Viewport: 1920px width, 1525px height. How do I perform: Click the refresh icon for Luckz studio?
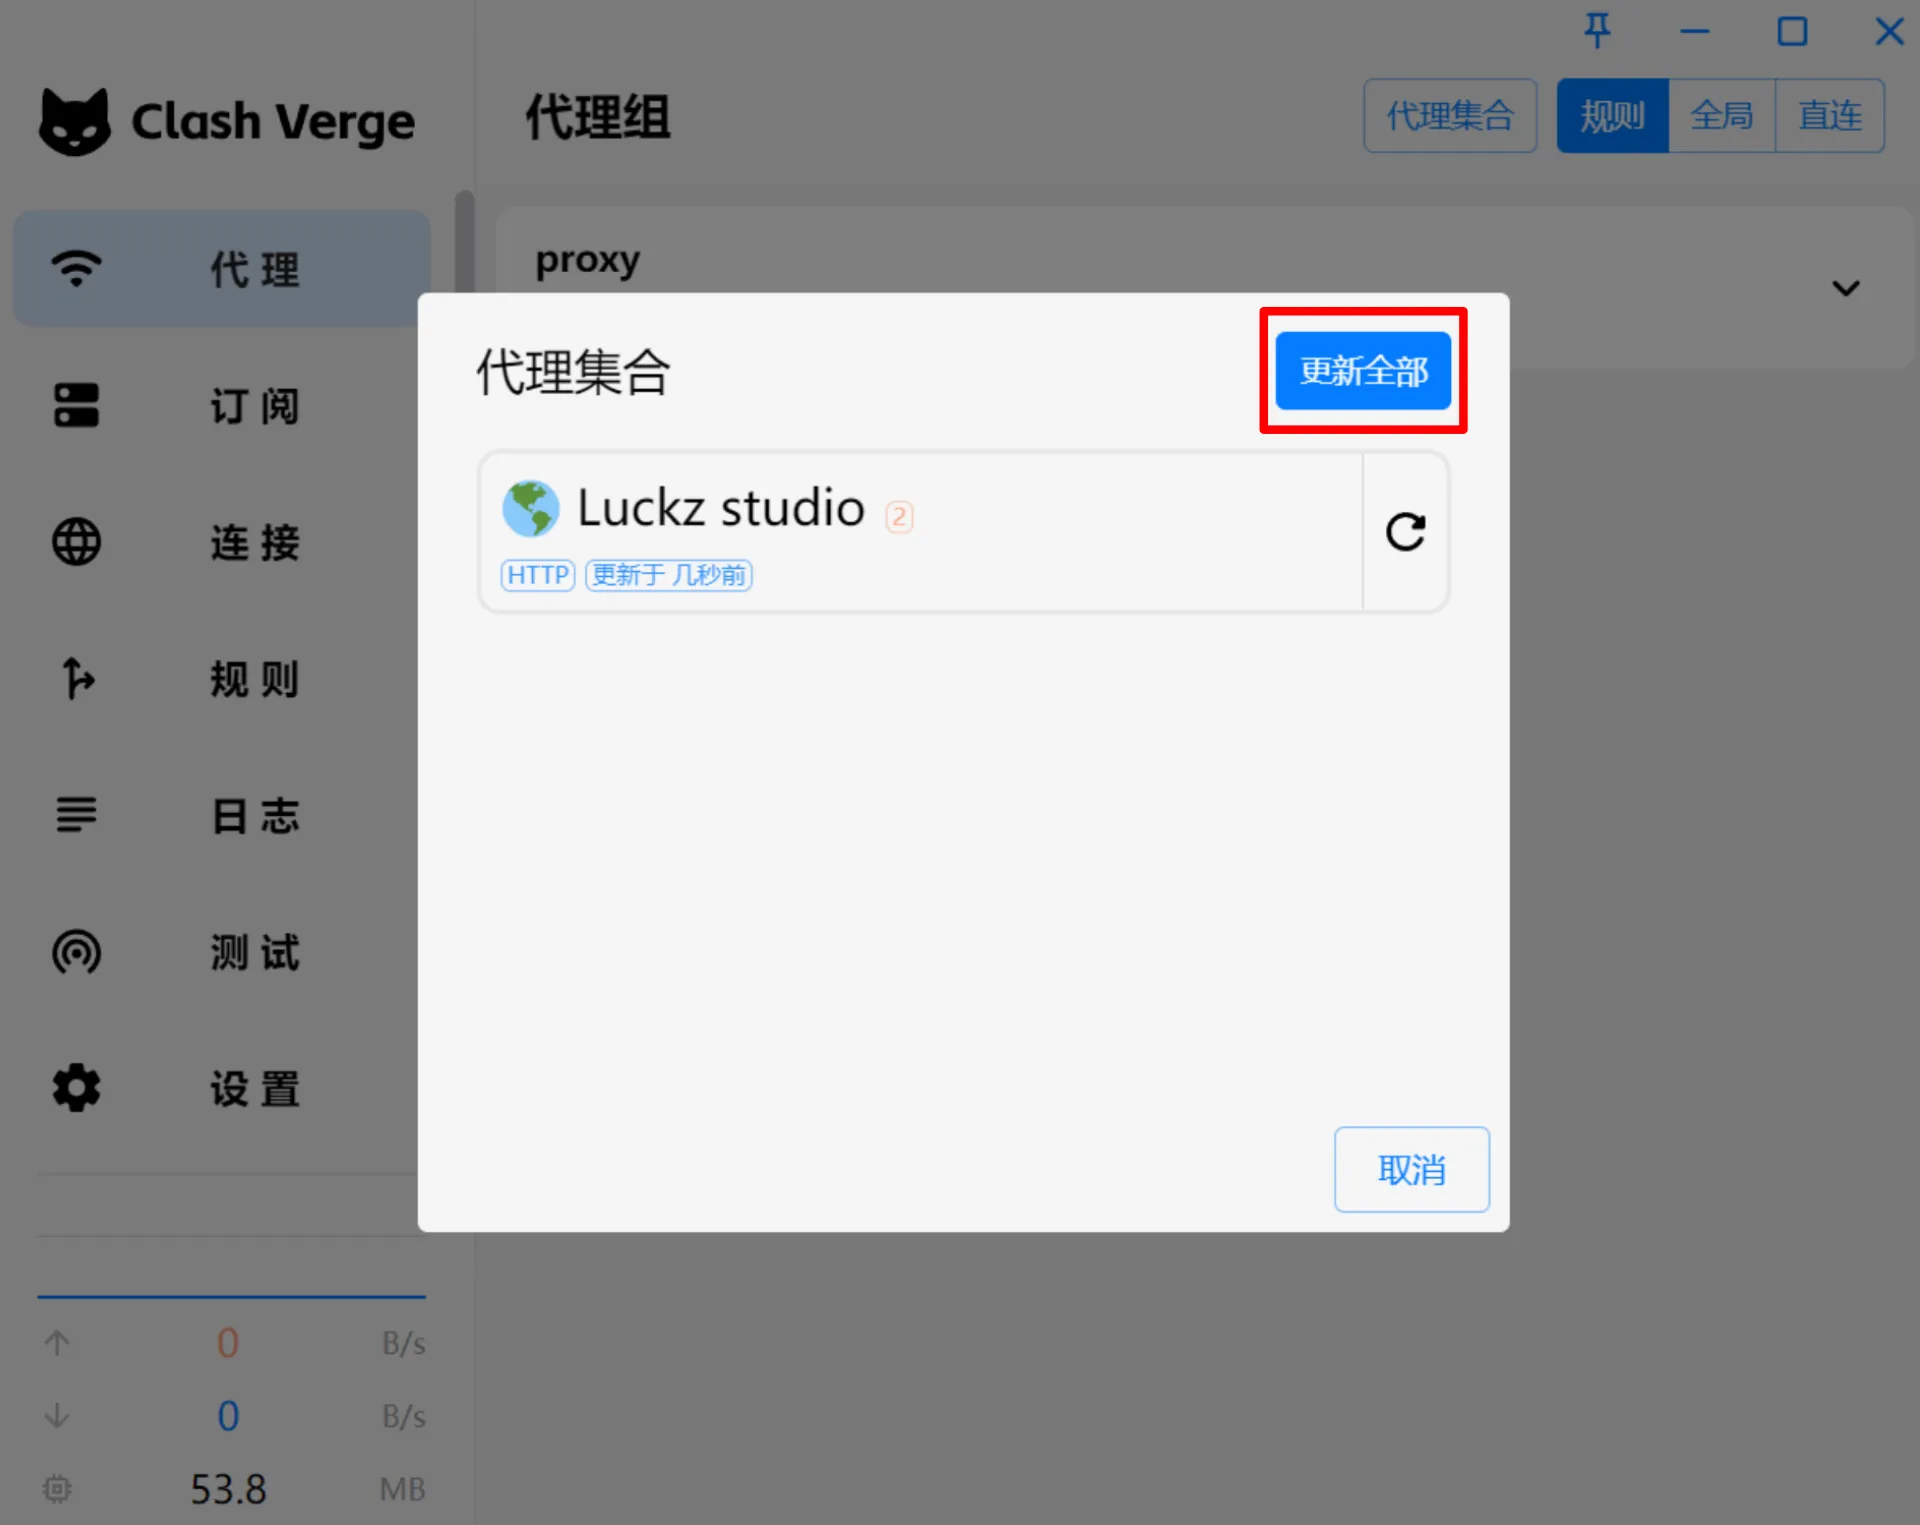click(x=1405, y=532)
